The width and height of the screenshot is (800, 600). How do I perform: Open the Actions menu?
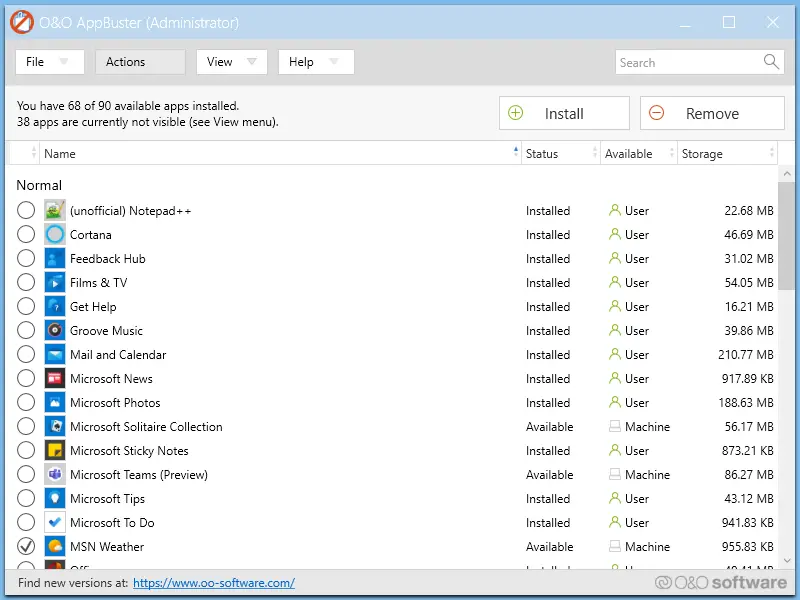[140, 62]
